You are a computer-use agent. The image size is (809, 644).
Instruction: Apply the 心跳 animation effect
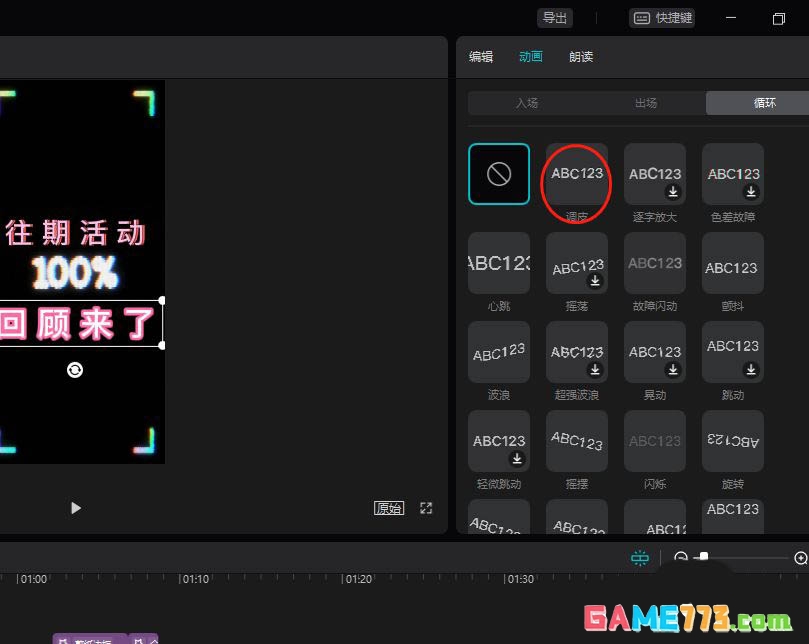[498, 262]
